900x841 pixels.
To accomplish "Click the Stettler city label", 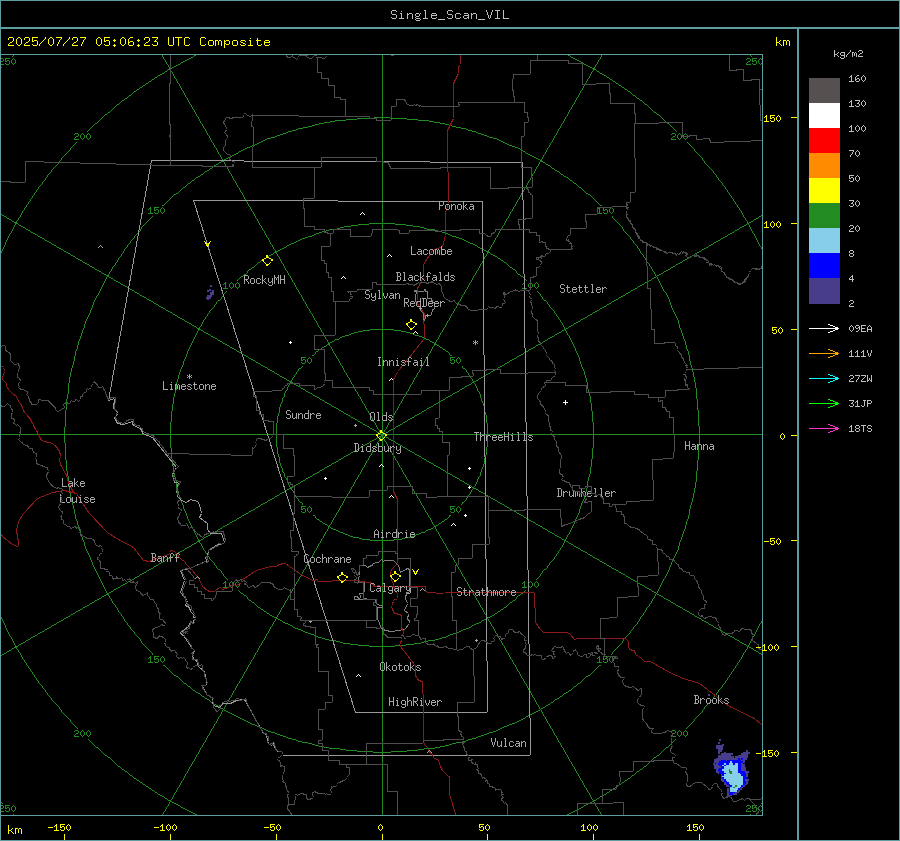I will click(x=583, y=289).
